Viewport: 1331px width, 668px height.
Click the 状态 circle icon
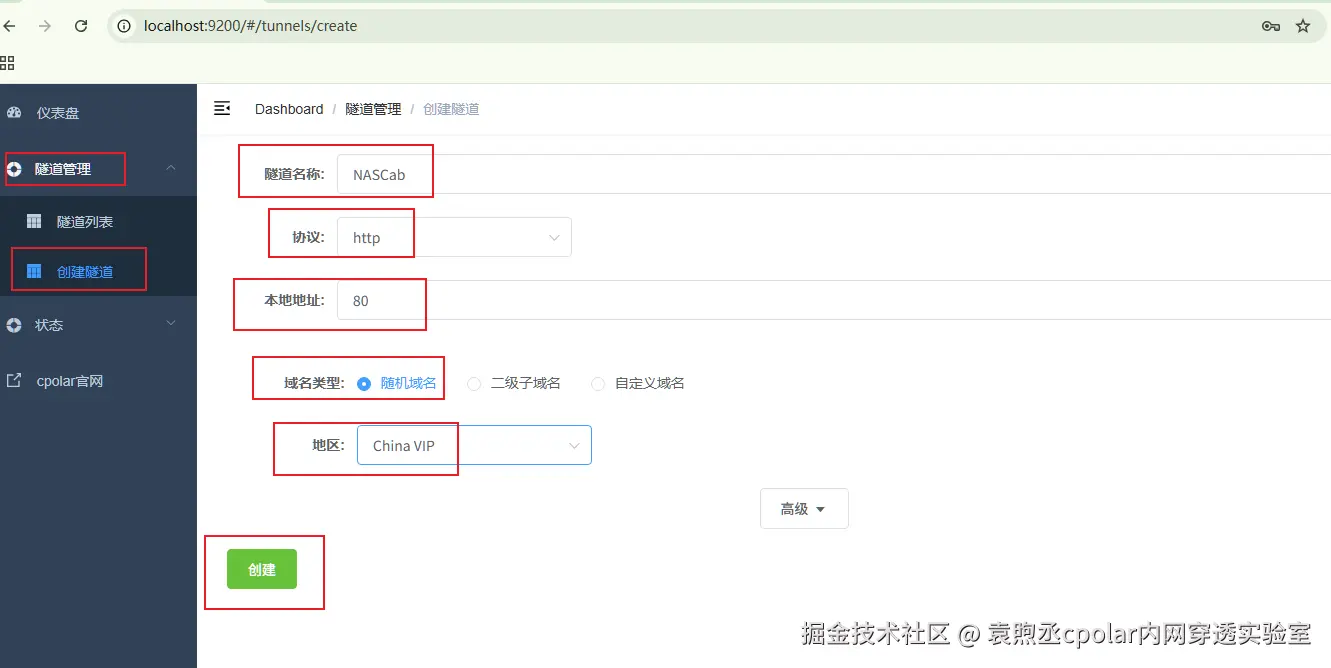click(14, 325)
